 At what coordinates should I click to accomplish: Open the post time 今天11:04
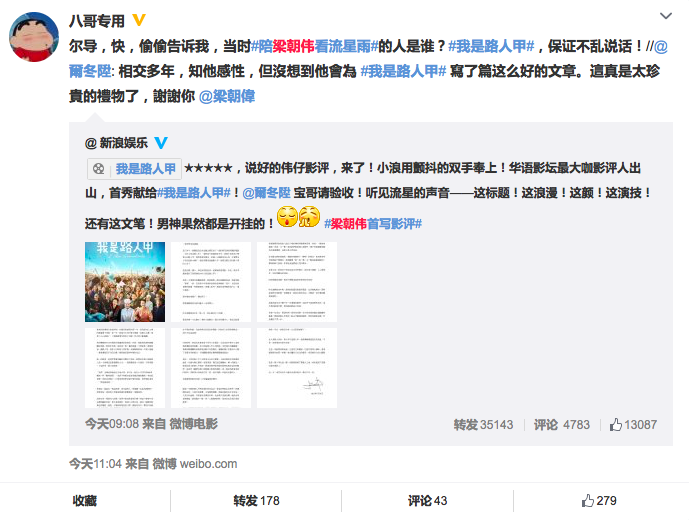click(95, 464)
